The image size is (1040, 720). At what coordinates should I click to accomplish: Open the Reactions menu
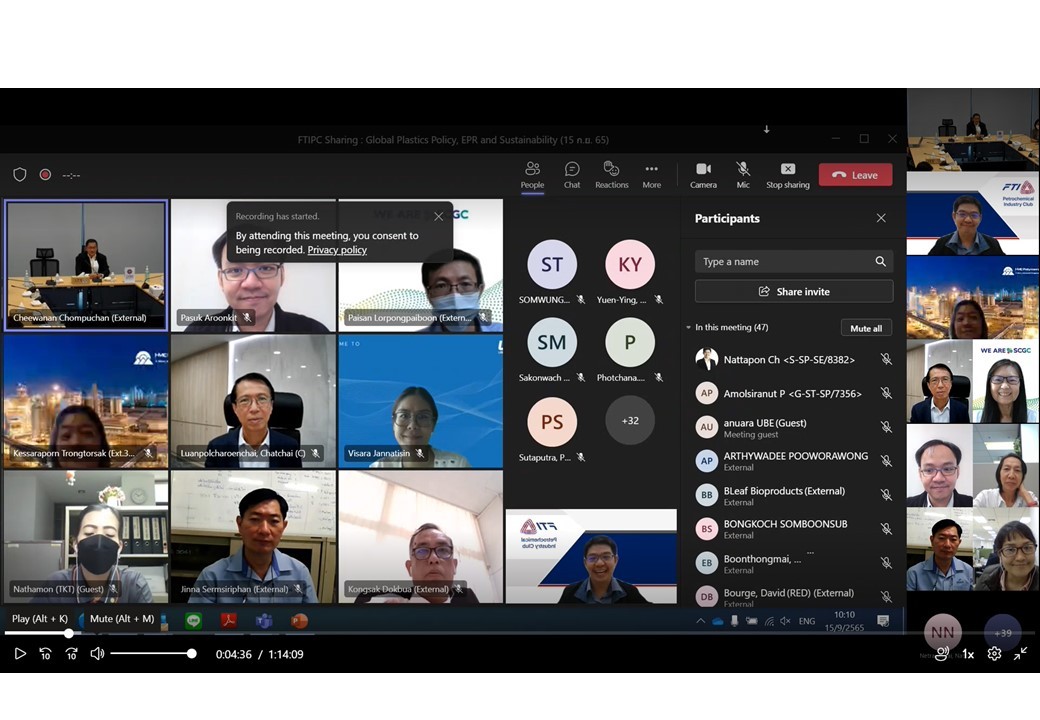(611, 174)
